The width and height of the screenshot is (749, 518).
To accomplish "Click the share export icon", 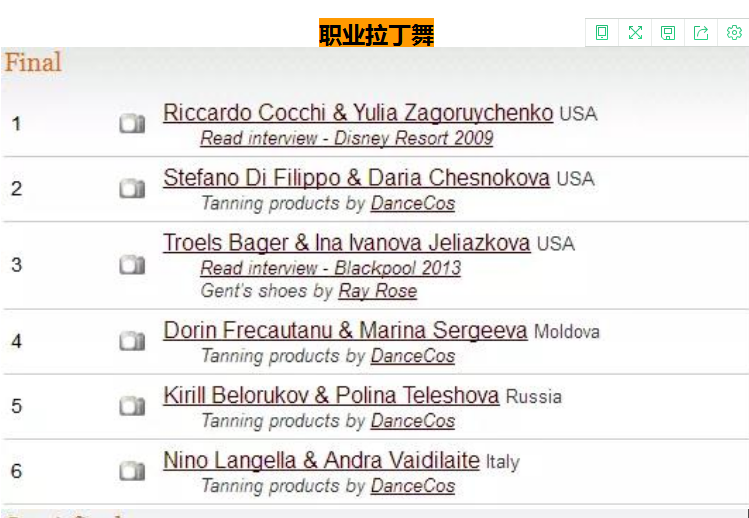I will coord(701,32).
